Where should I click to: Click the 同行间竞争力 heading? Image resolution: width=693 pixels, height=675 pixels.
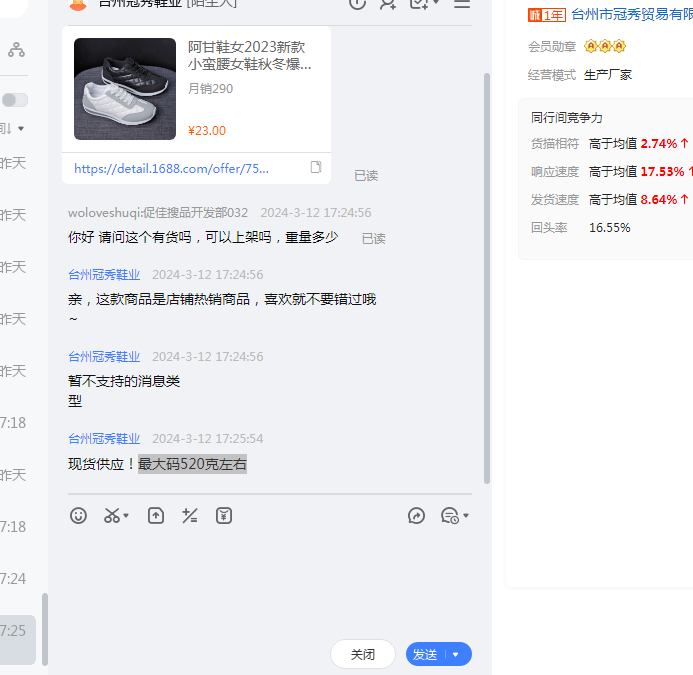[567, 118]
